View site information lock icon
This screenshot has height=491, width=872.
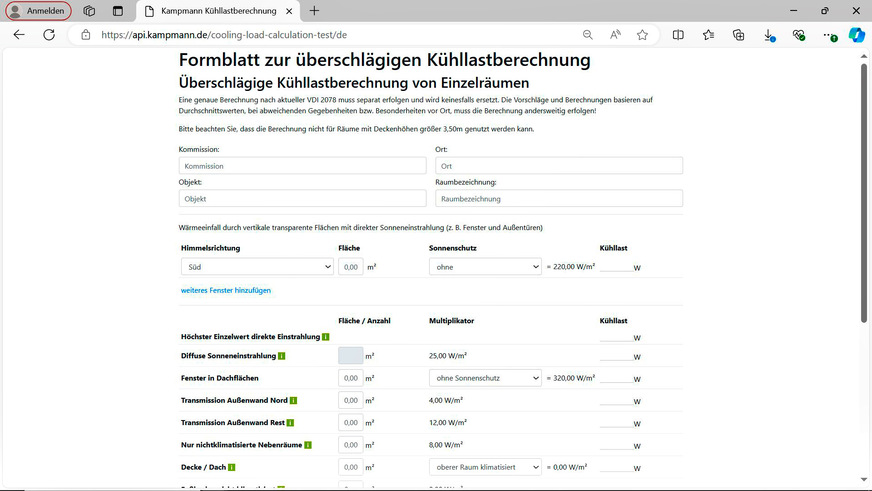coord(86,34)
